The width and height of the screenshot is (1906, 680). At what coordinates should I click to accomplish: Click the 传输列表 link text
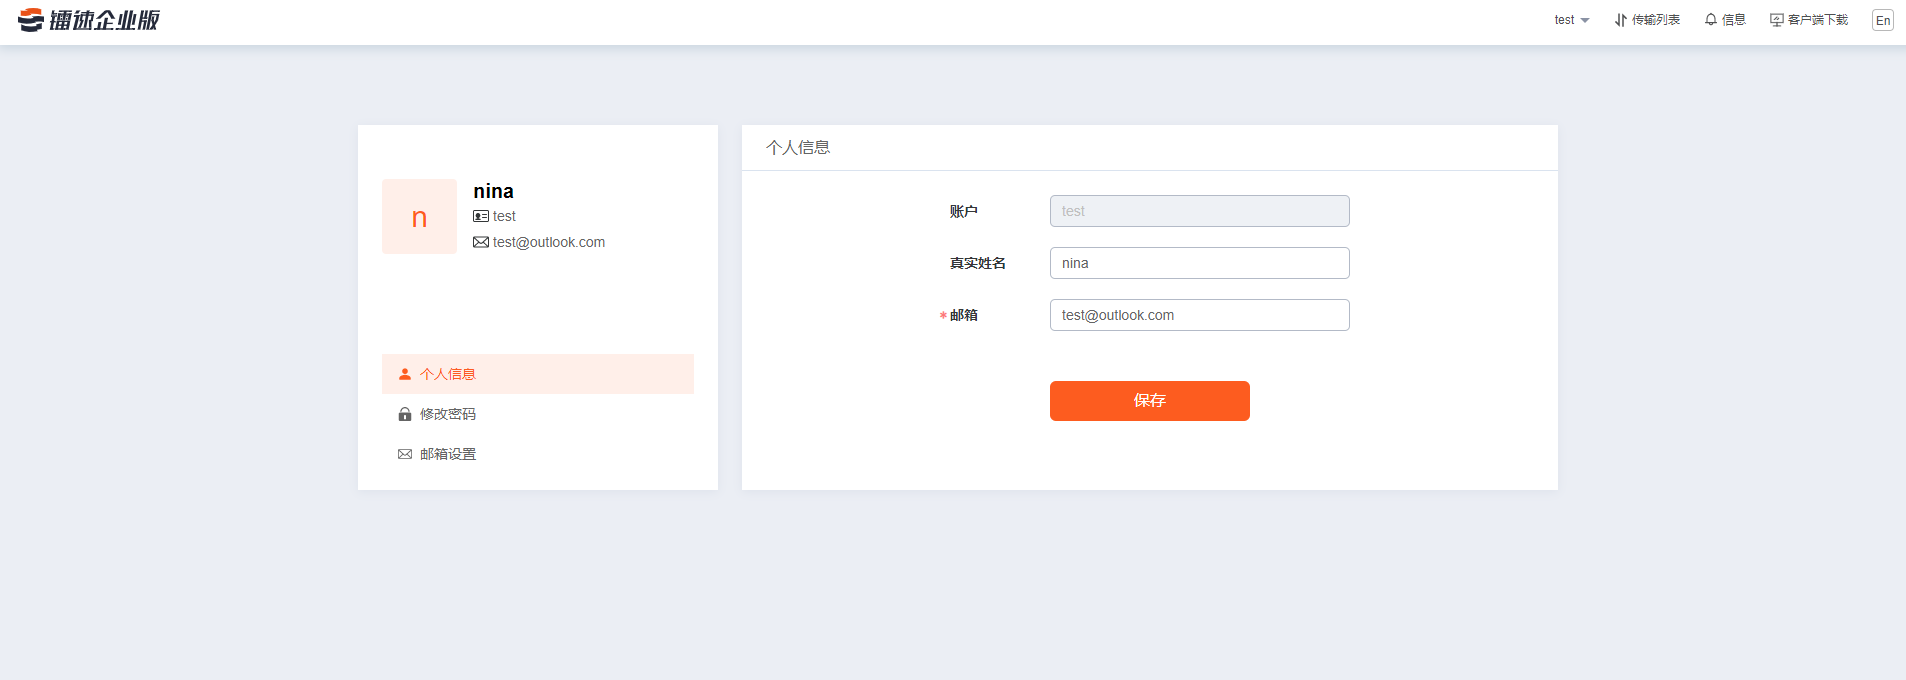tap(1656, 20)
